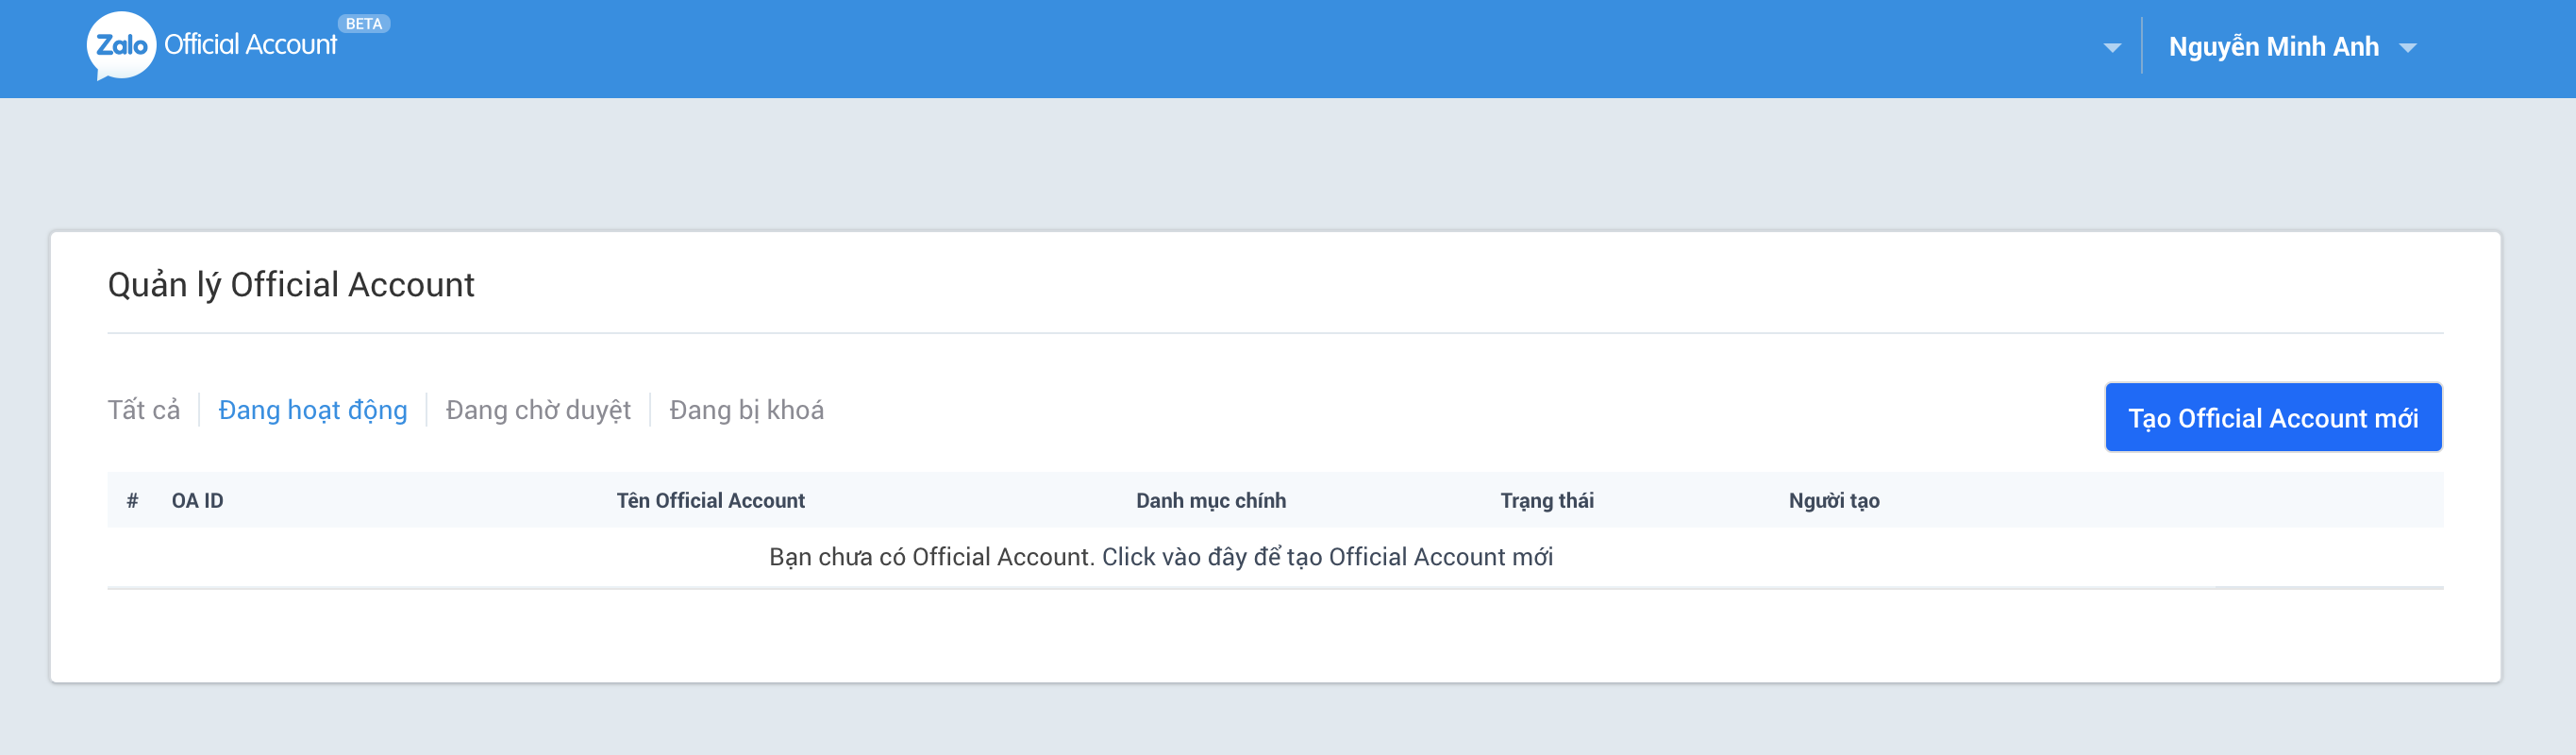Click the # column header
Screen dimensions: 2576x755
[x=132, y=500]
